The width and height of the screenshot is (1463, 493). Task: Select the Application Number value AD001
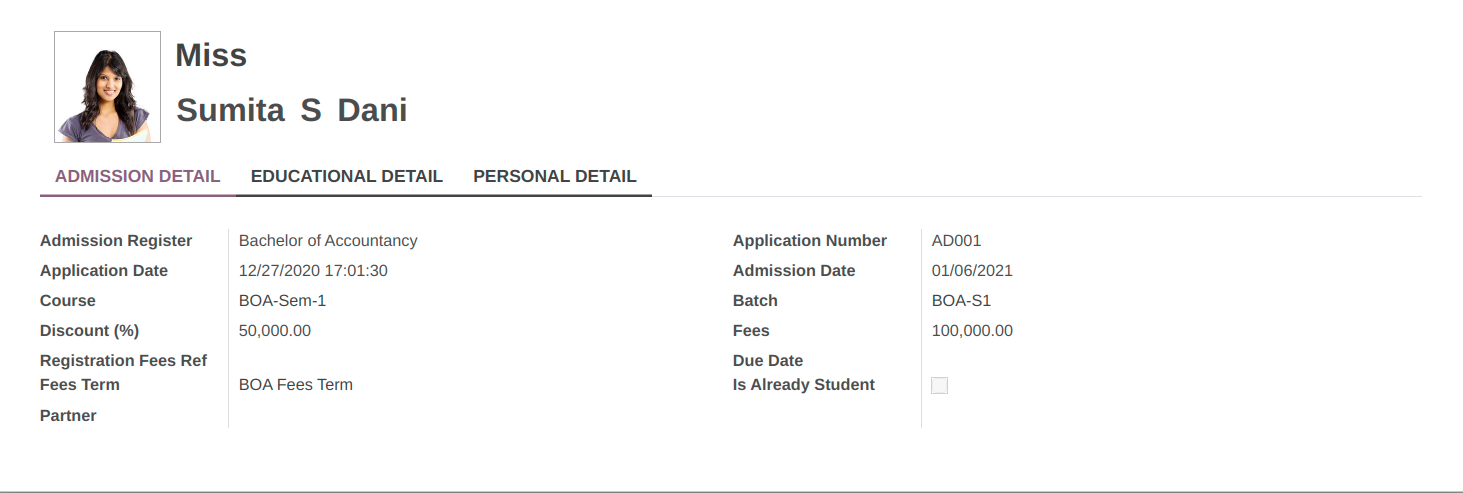(956, 241)
